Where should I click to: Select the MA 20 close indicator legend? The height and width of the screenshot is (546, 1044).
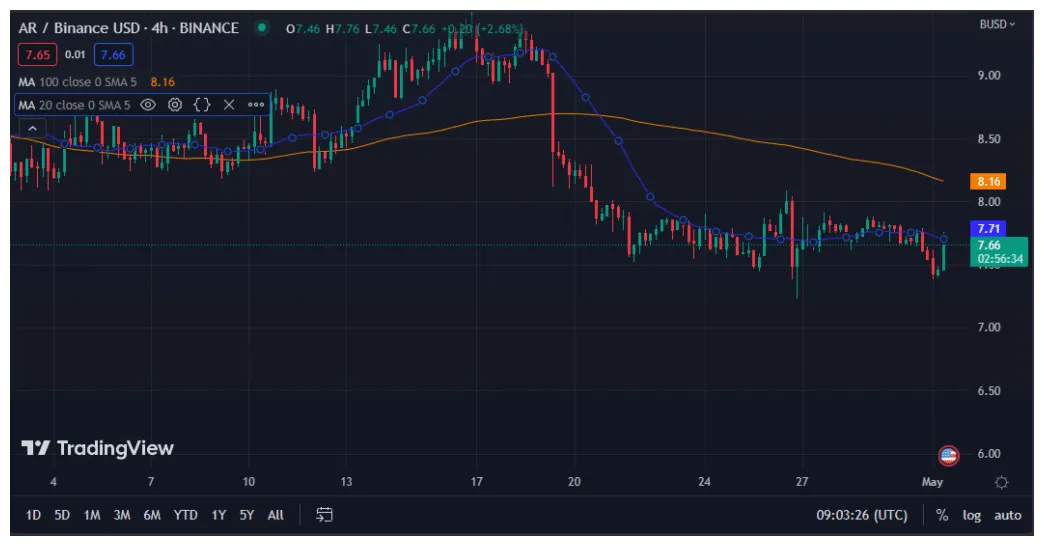click(x=74, y=105)
